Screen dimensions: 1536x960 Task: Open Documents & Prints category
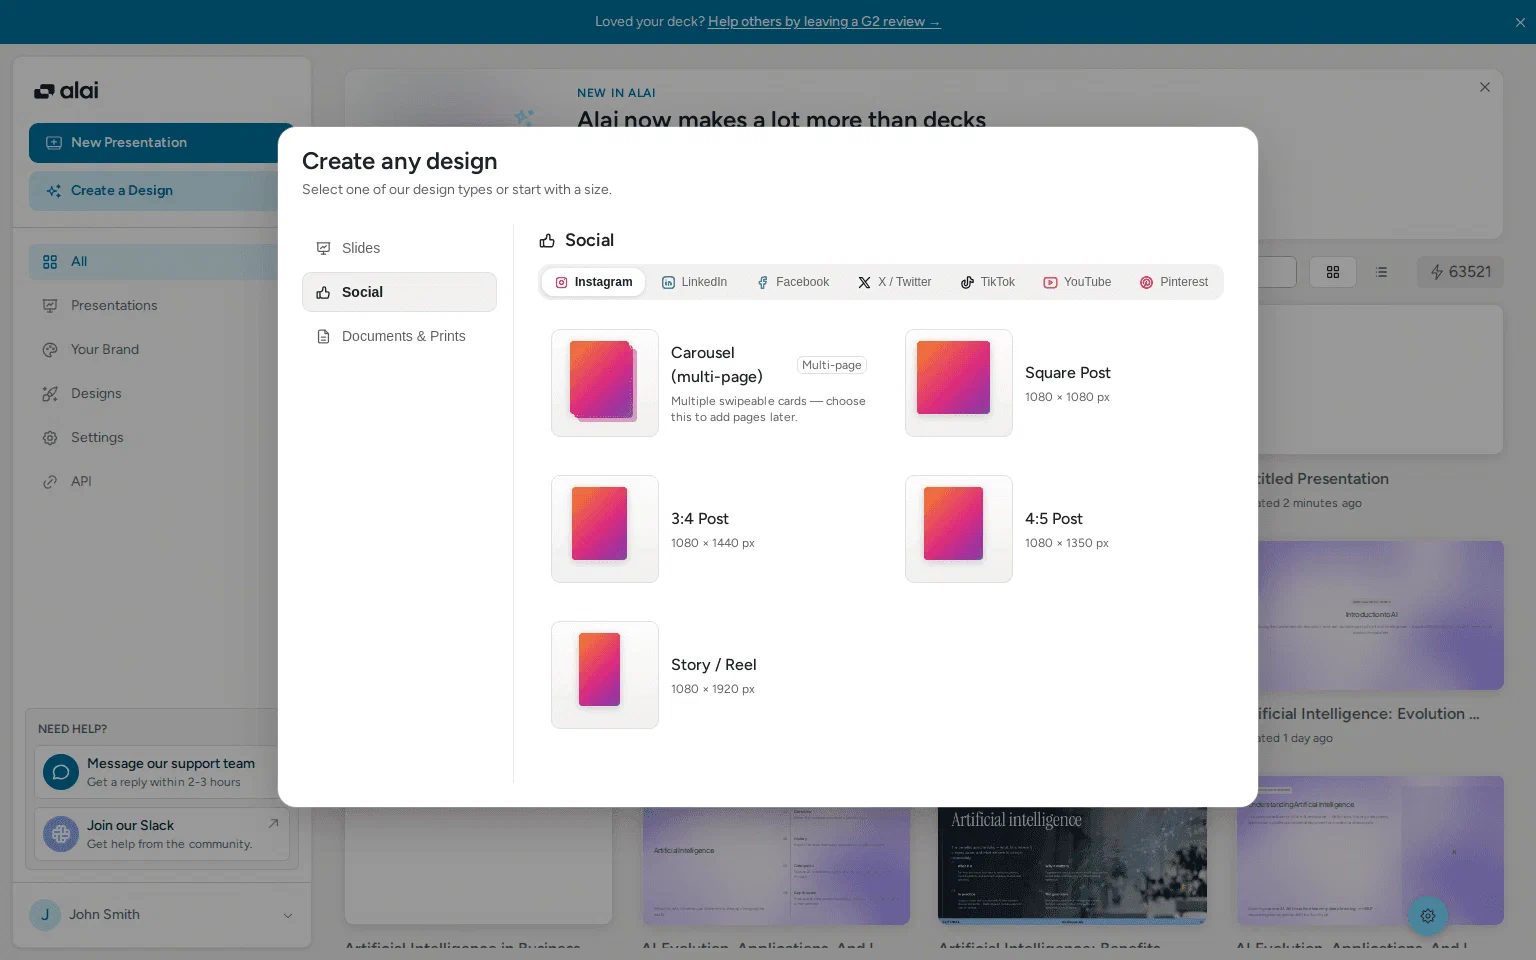(399, 336)
